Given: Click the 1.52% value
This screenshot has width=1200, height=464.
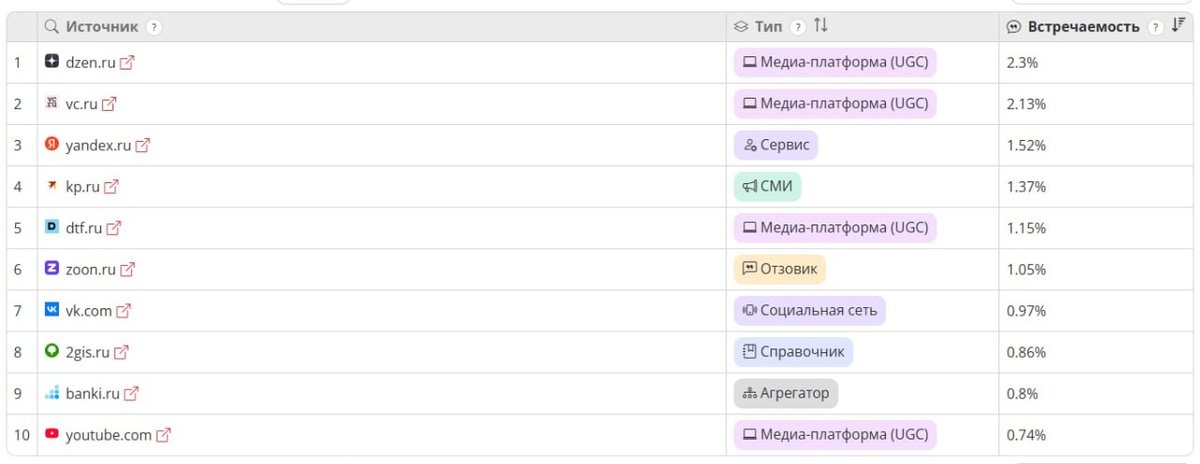Looking at the screenshot, I should tap(1026, 145).
